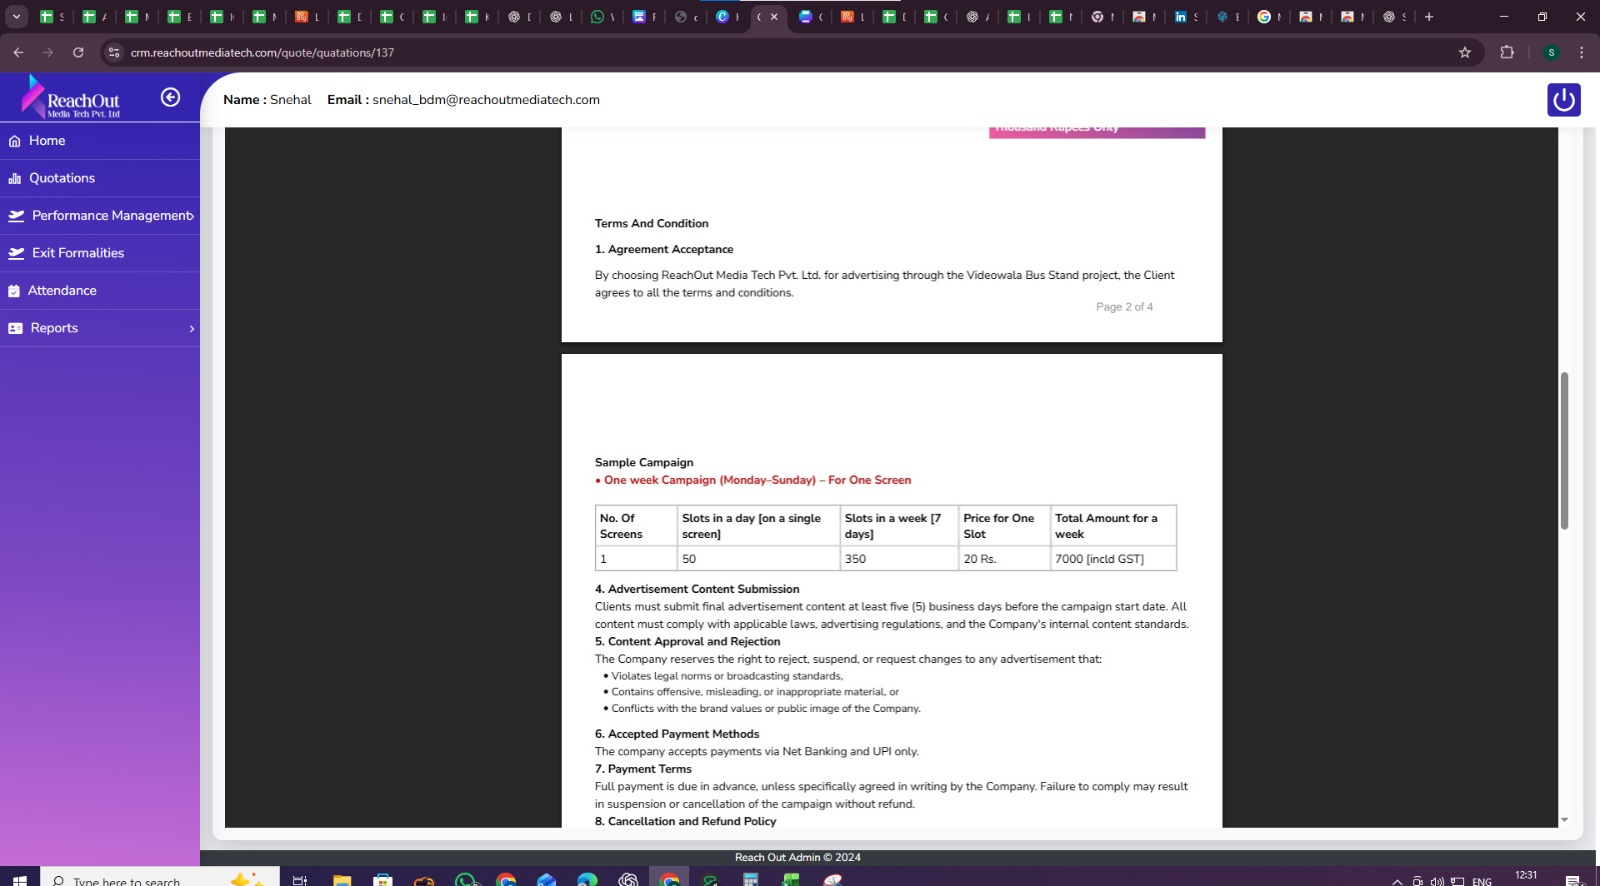Open the new tab plus button

(1428, 17)
